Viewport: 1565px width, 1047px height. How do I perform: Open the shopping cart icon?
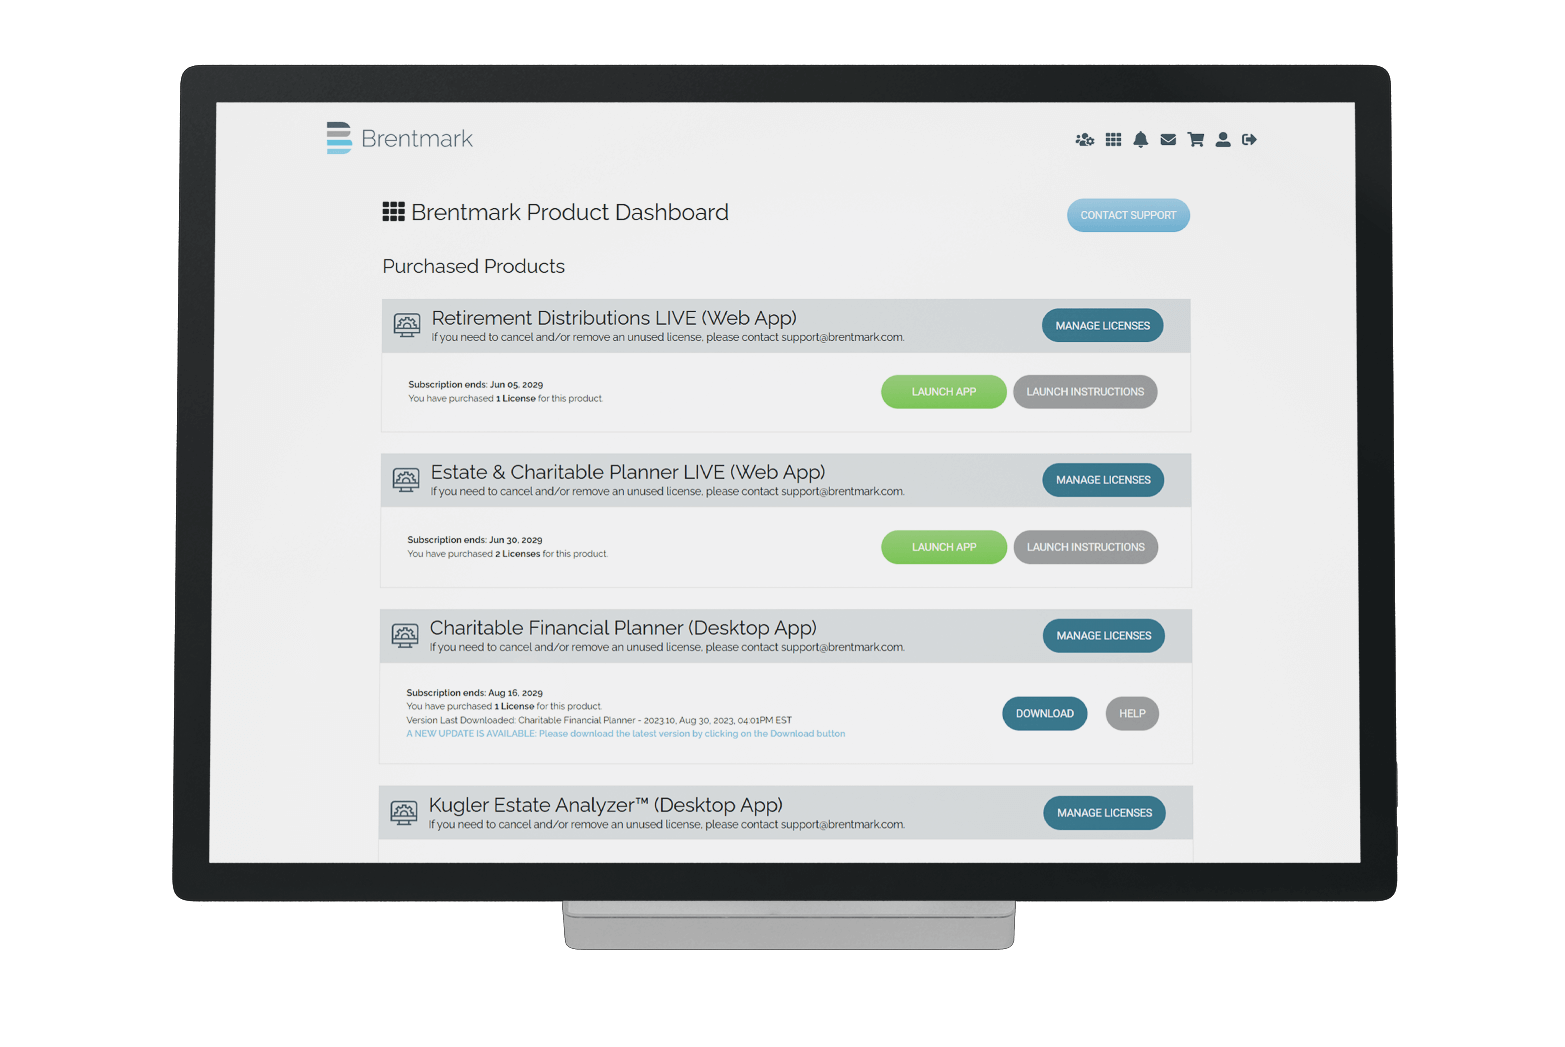click(1195, 140)
